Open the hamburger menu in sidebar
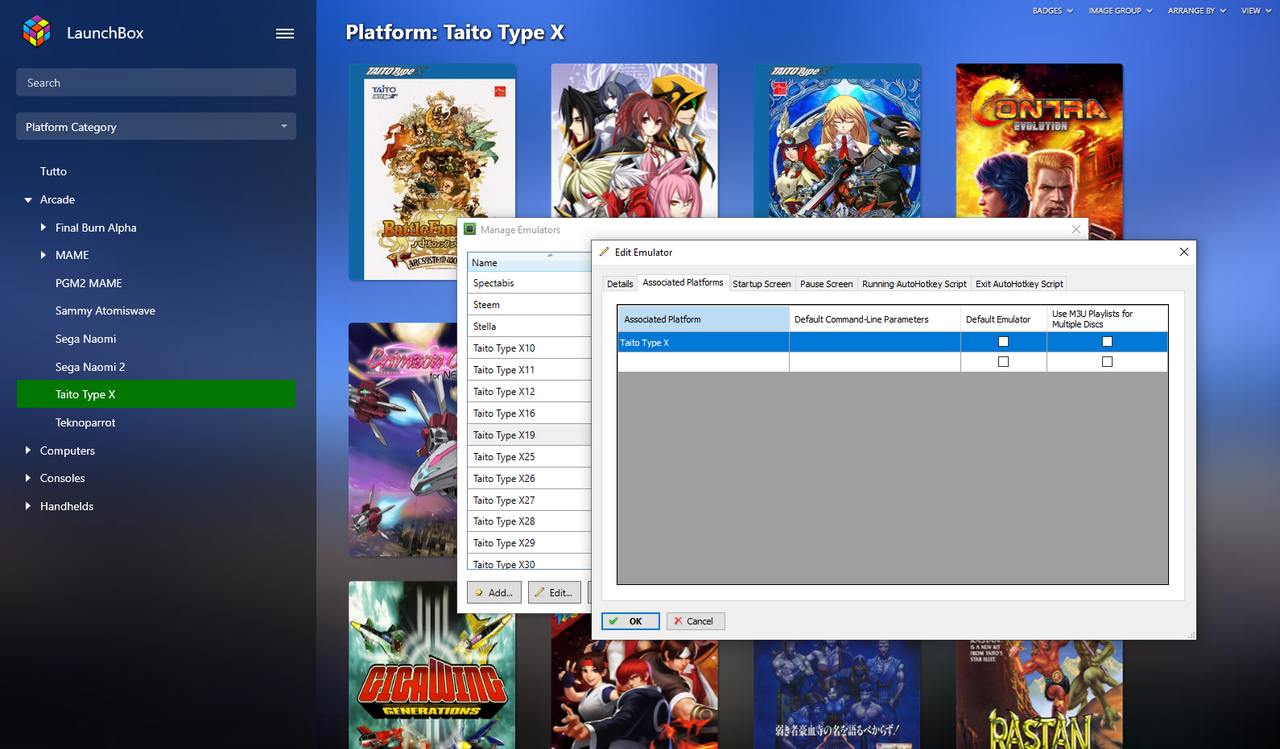The height and width of the screenshot is (749, 1280). [x=285, y=33]
